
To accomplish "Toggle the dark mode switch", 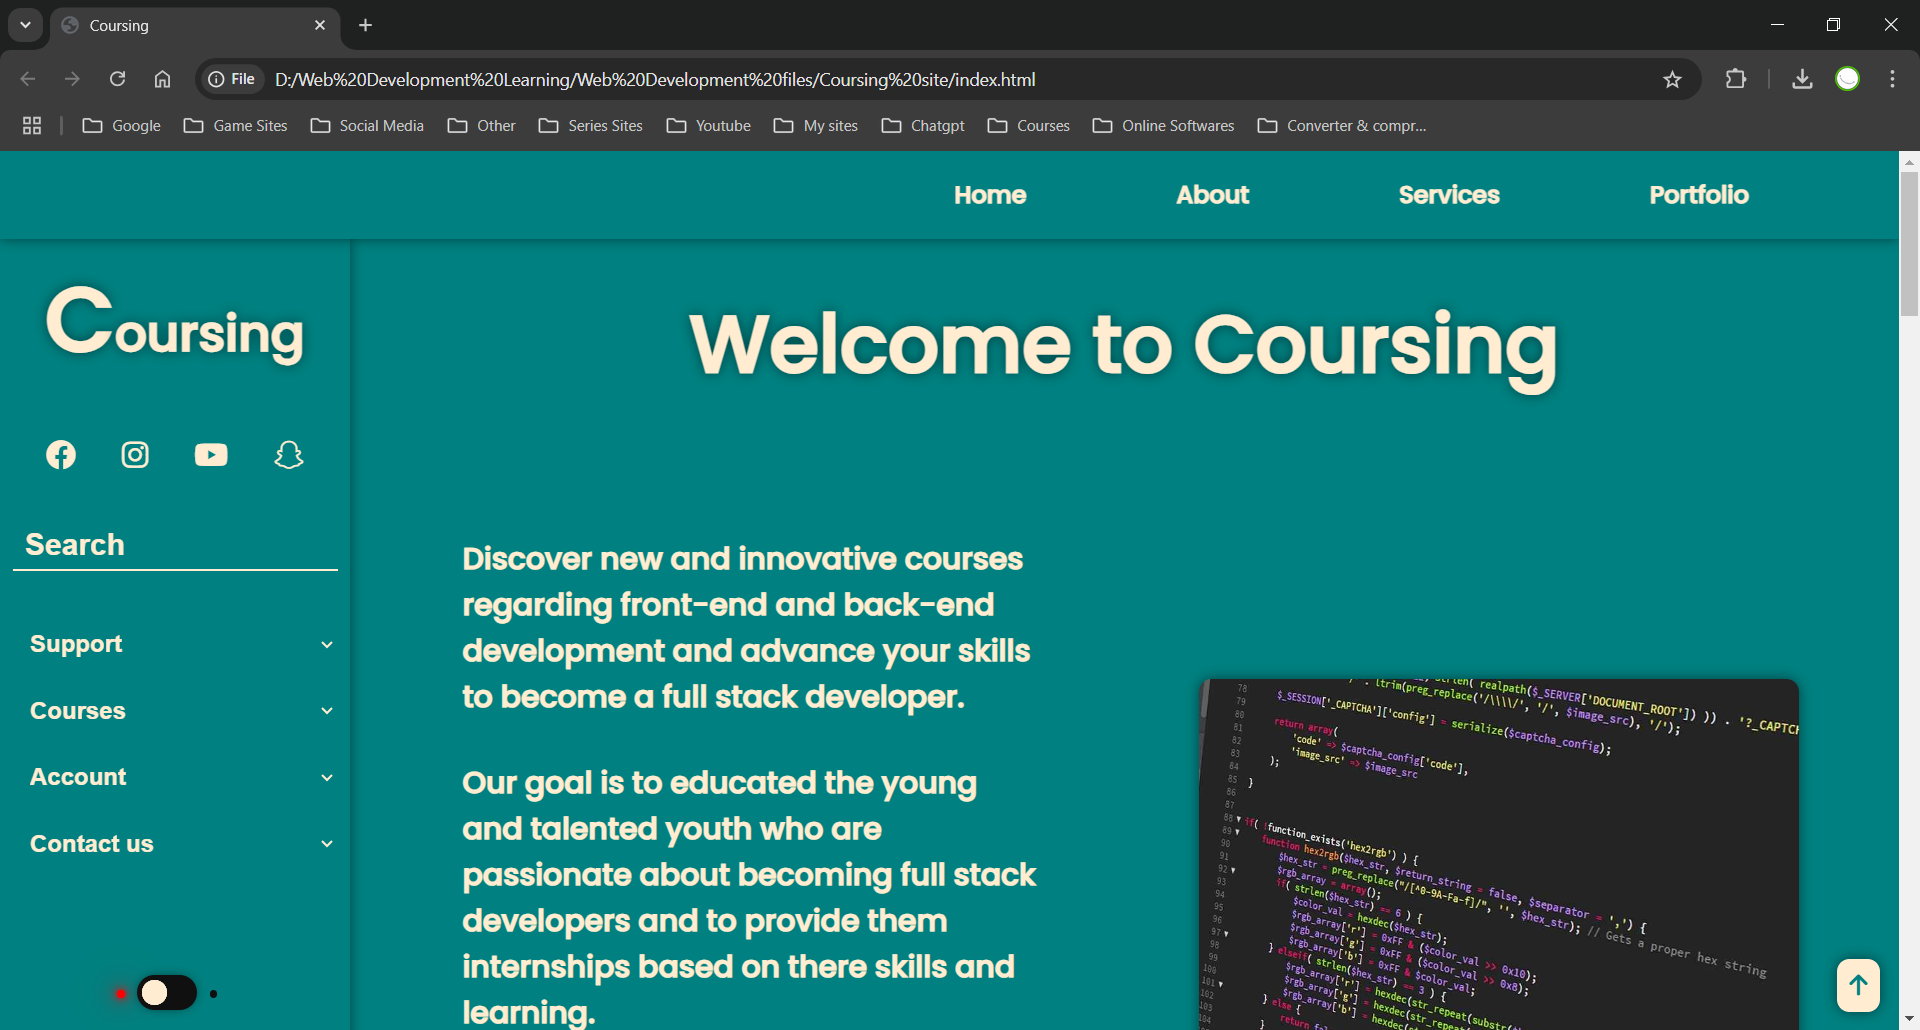I will point(167,992).
